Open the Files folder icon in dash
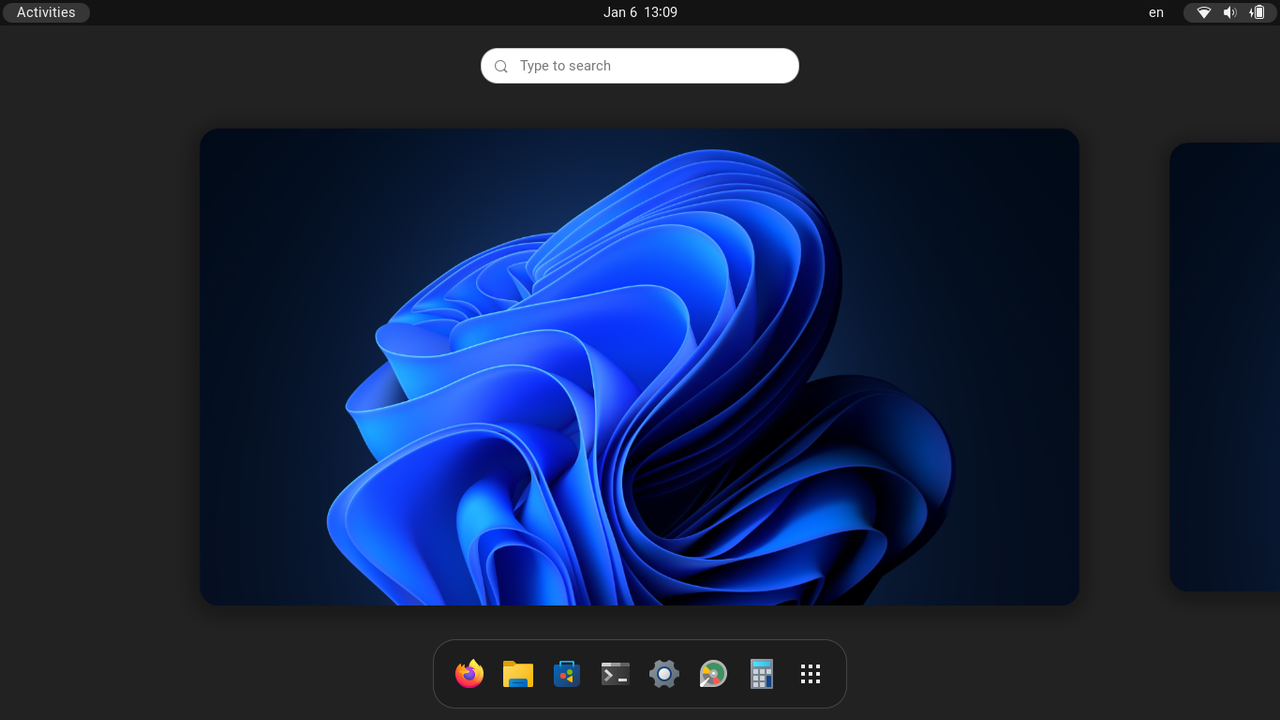This screenshot has width=1280, height=720. pos(518,674)
